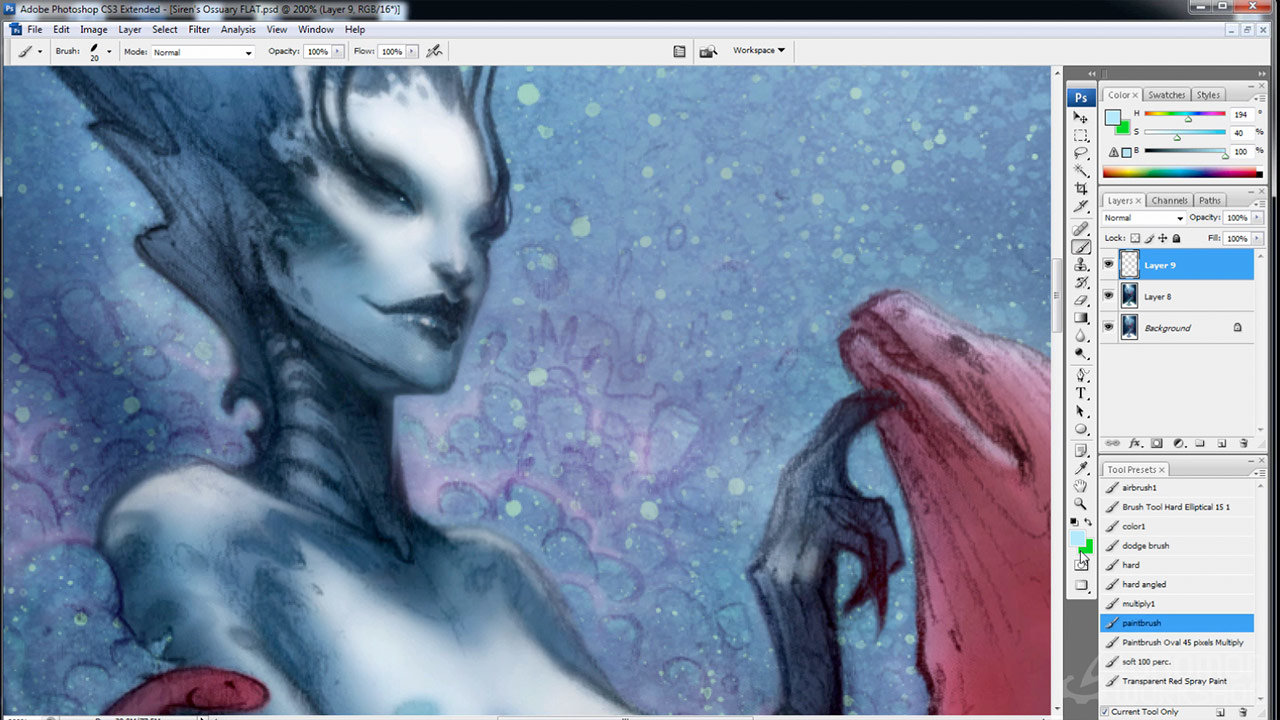Select the Lasso tool
Screen dimensions: 1280x720
(x=1081, y=153)
